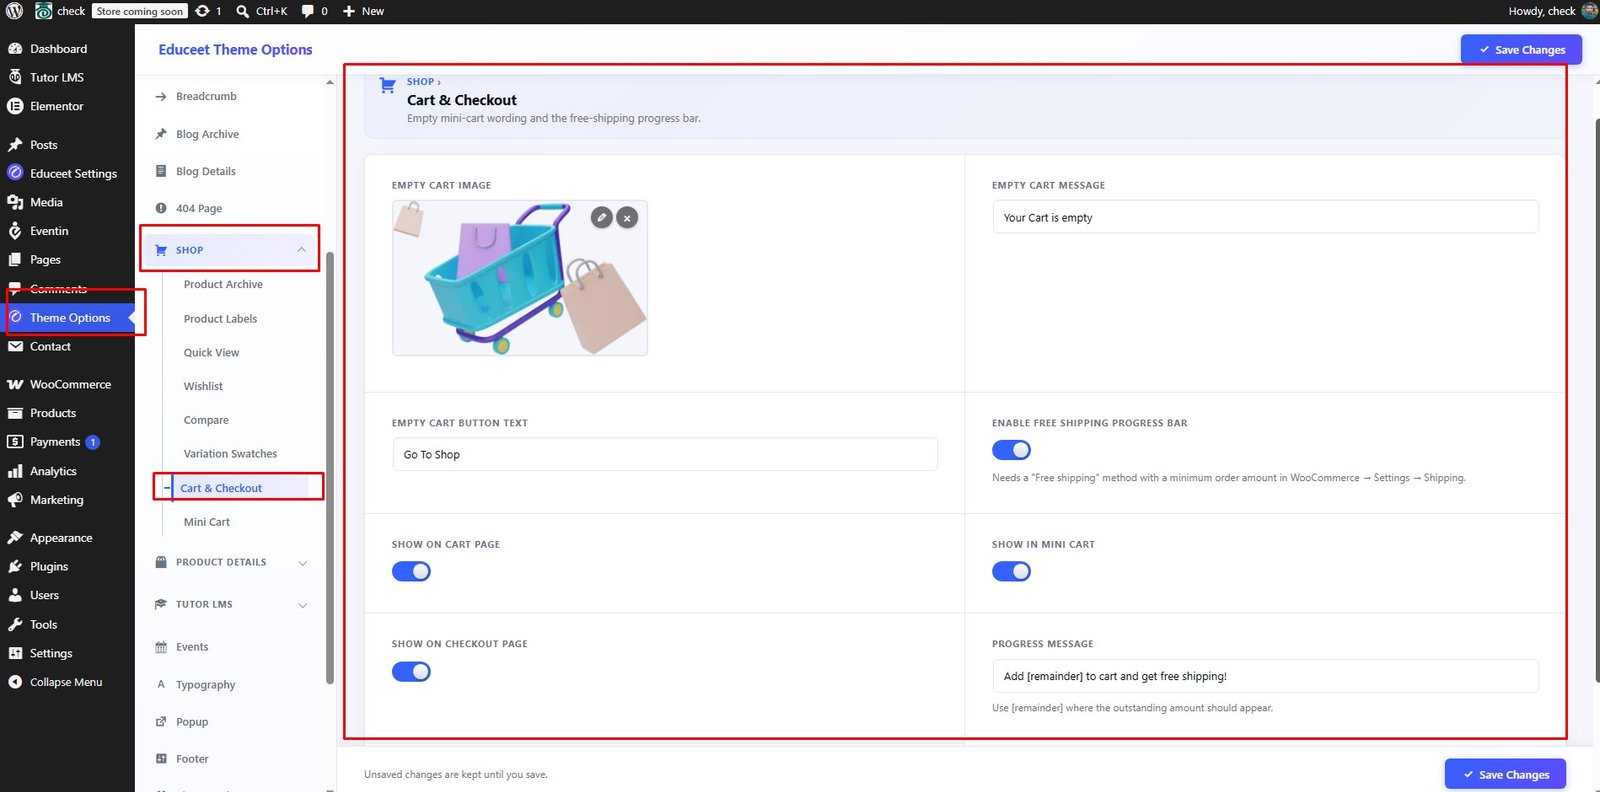
Task: Collapse the Shop section
Action: [232, 250]
